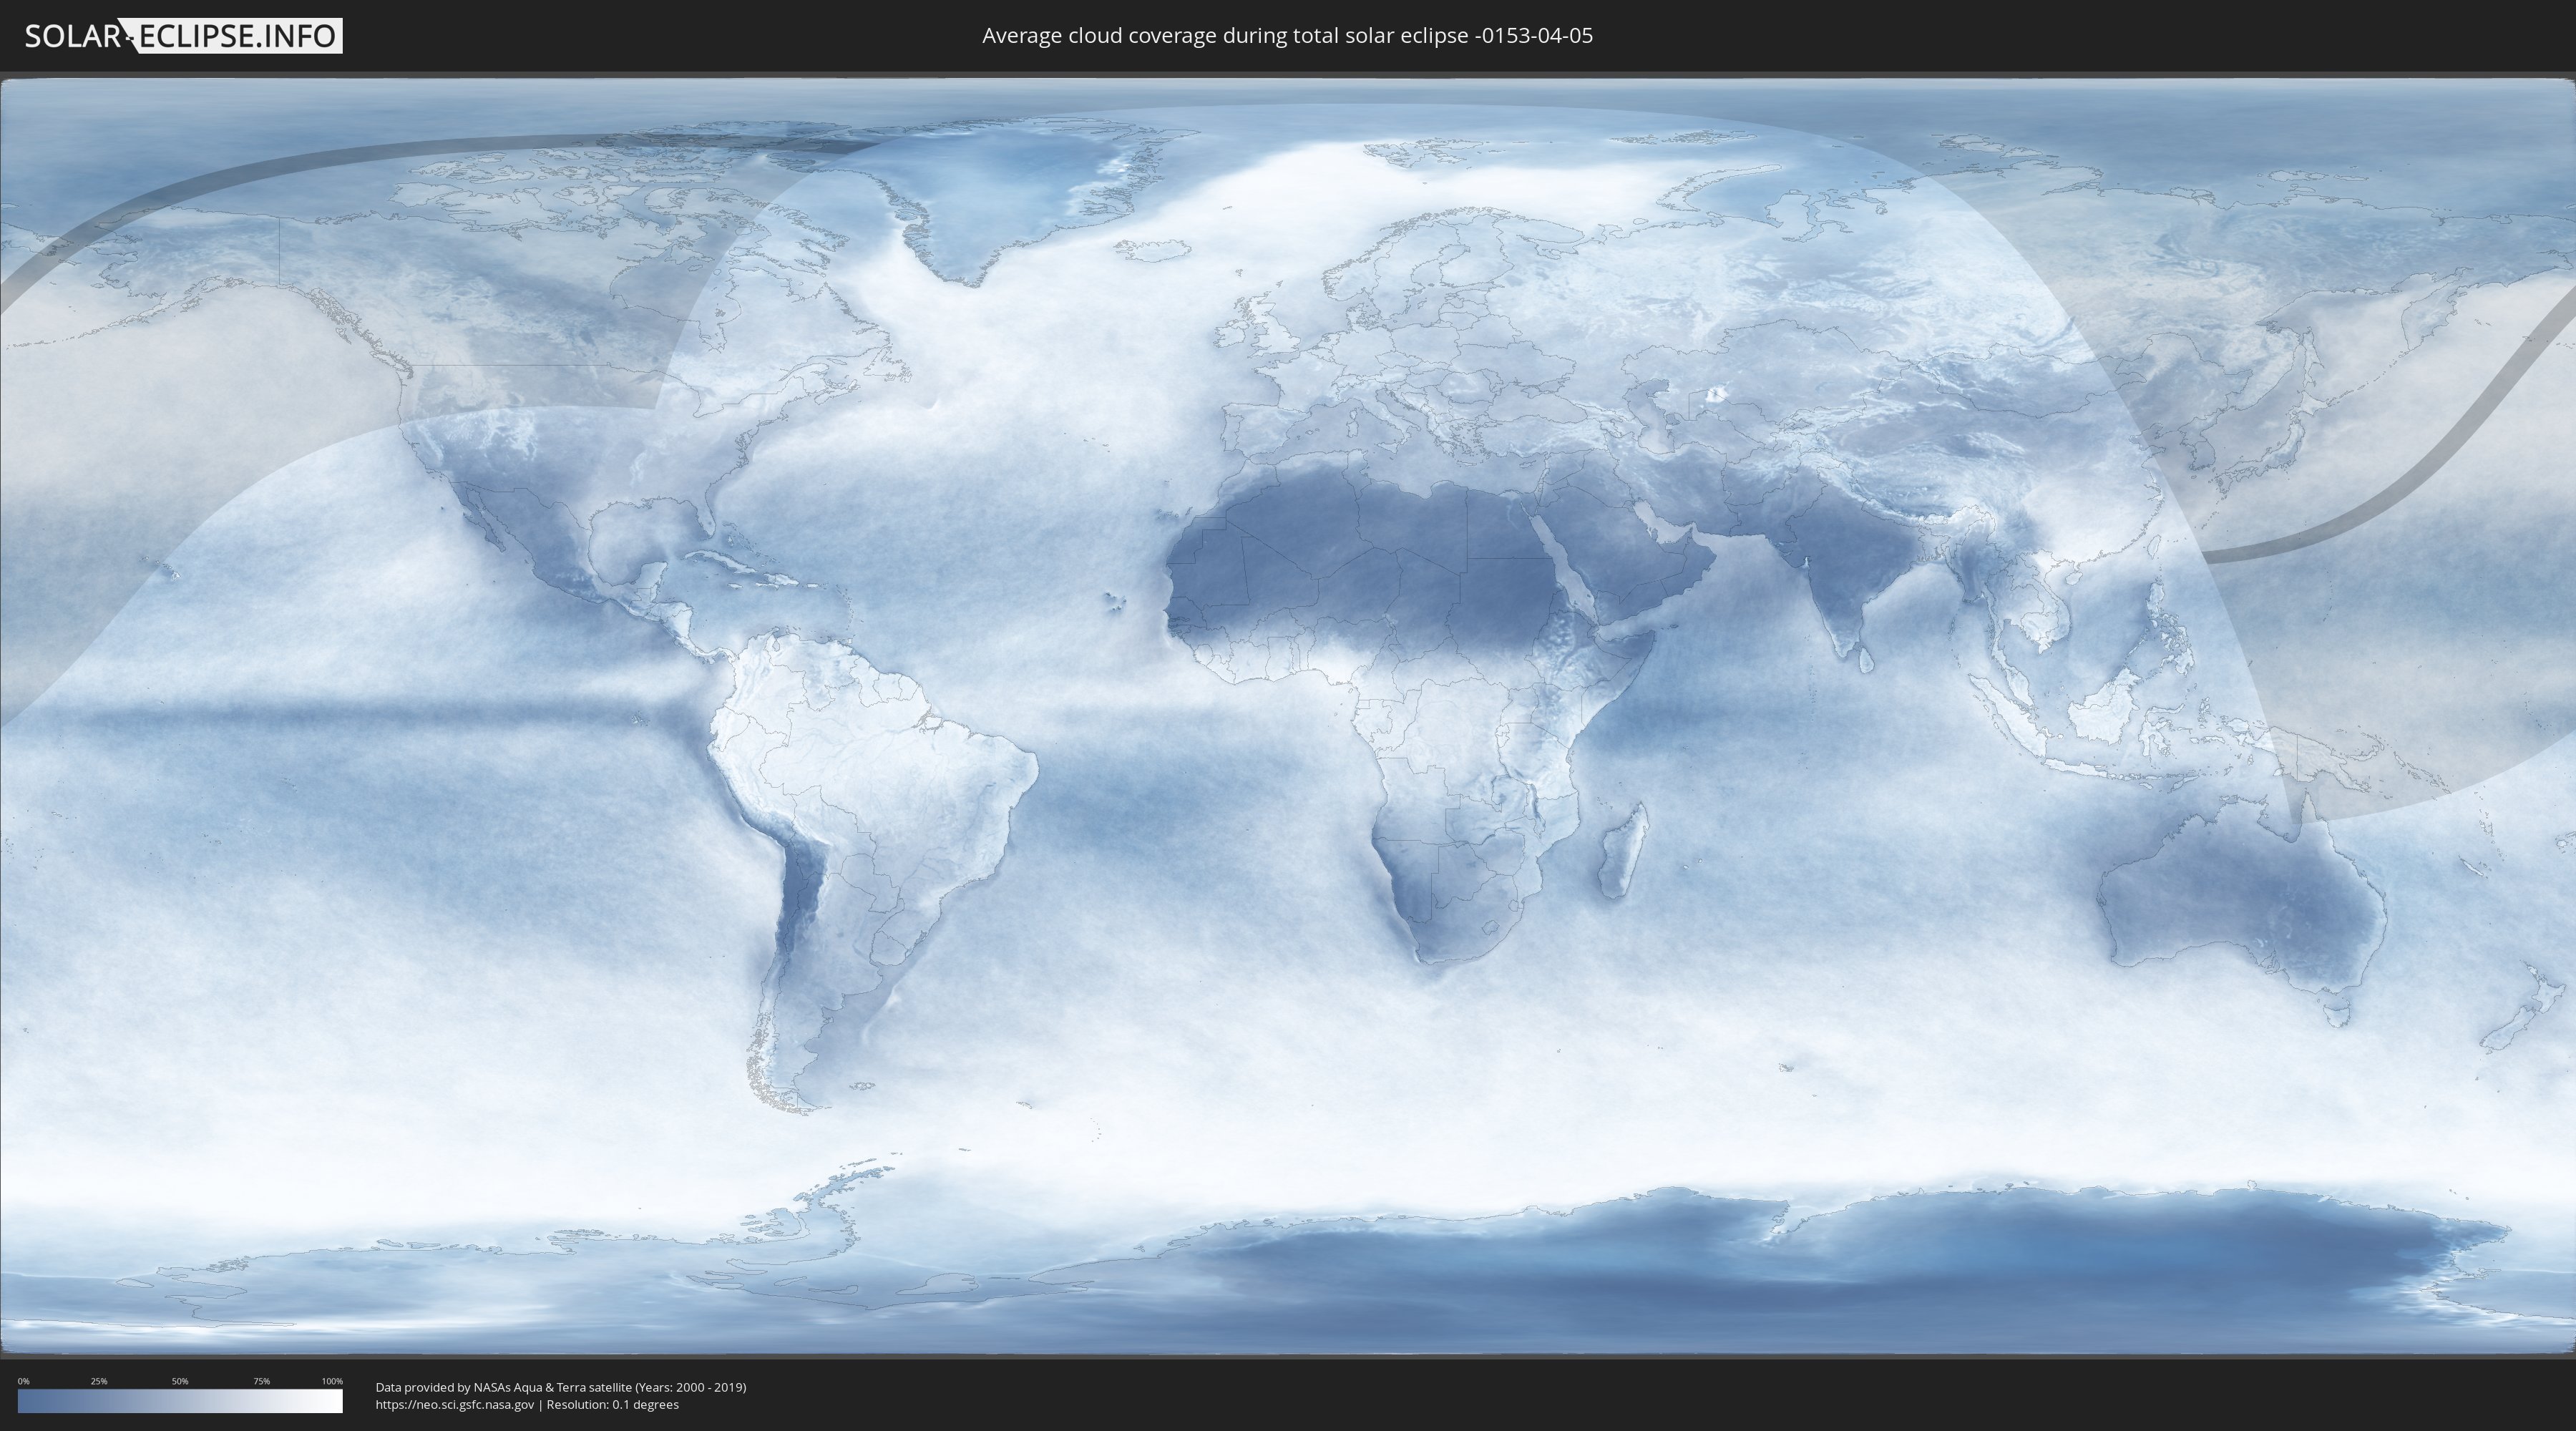2576x1431 pixels.
Task: Click the 50% legend label
Action: 180,1381
